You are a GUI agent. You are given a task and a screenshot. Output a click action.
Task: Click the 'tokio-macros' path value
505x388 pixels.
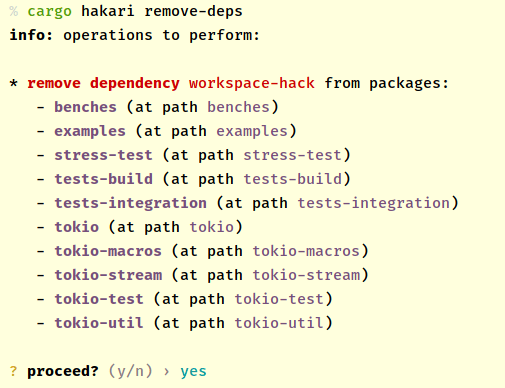(x=306, y=251)
